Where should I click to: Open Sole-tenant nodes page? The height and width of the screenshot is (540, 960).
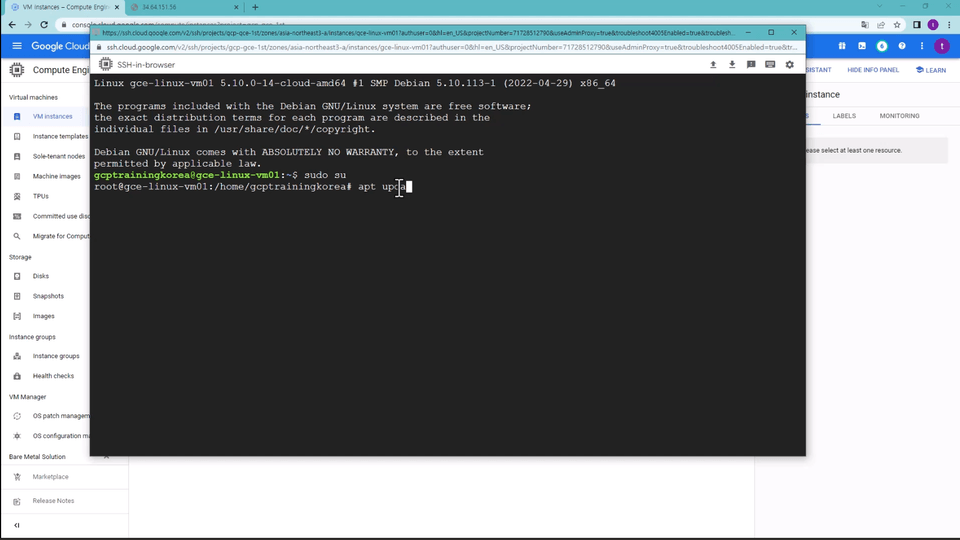[59, 156]
